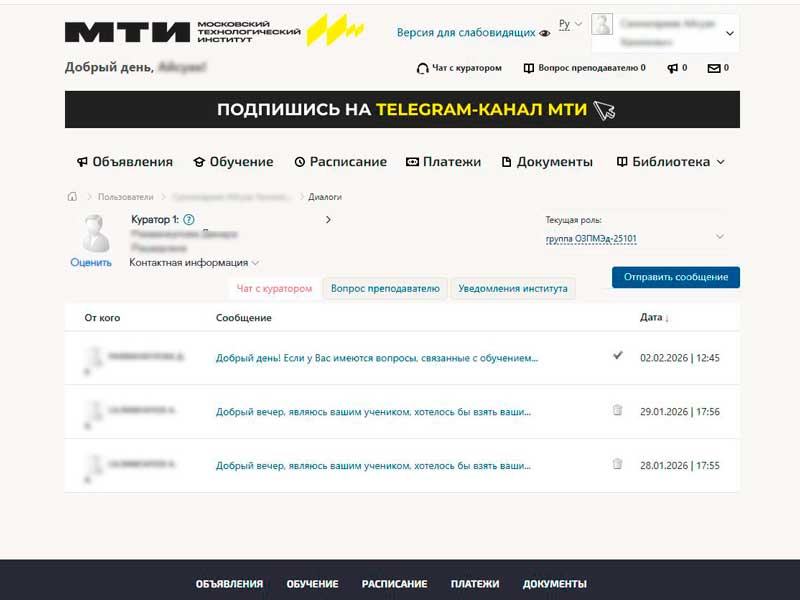Image resolution: width=800 pixels, height=600 pixels.
Task: Open the Платежи menu item
Action: point(443,162)
